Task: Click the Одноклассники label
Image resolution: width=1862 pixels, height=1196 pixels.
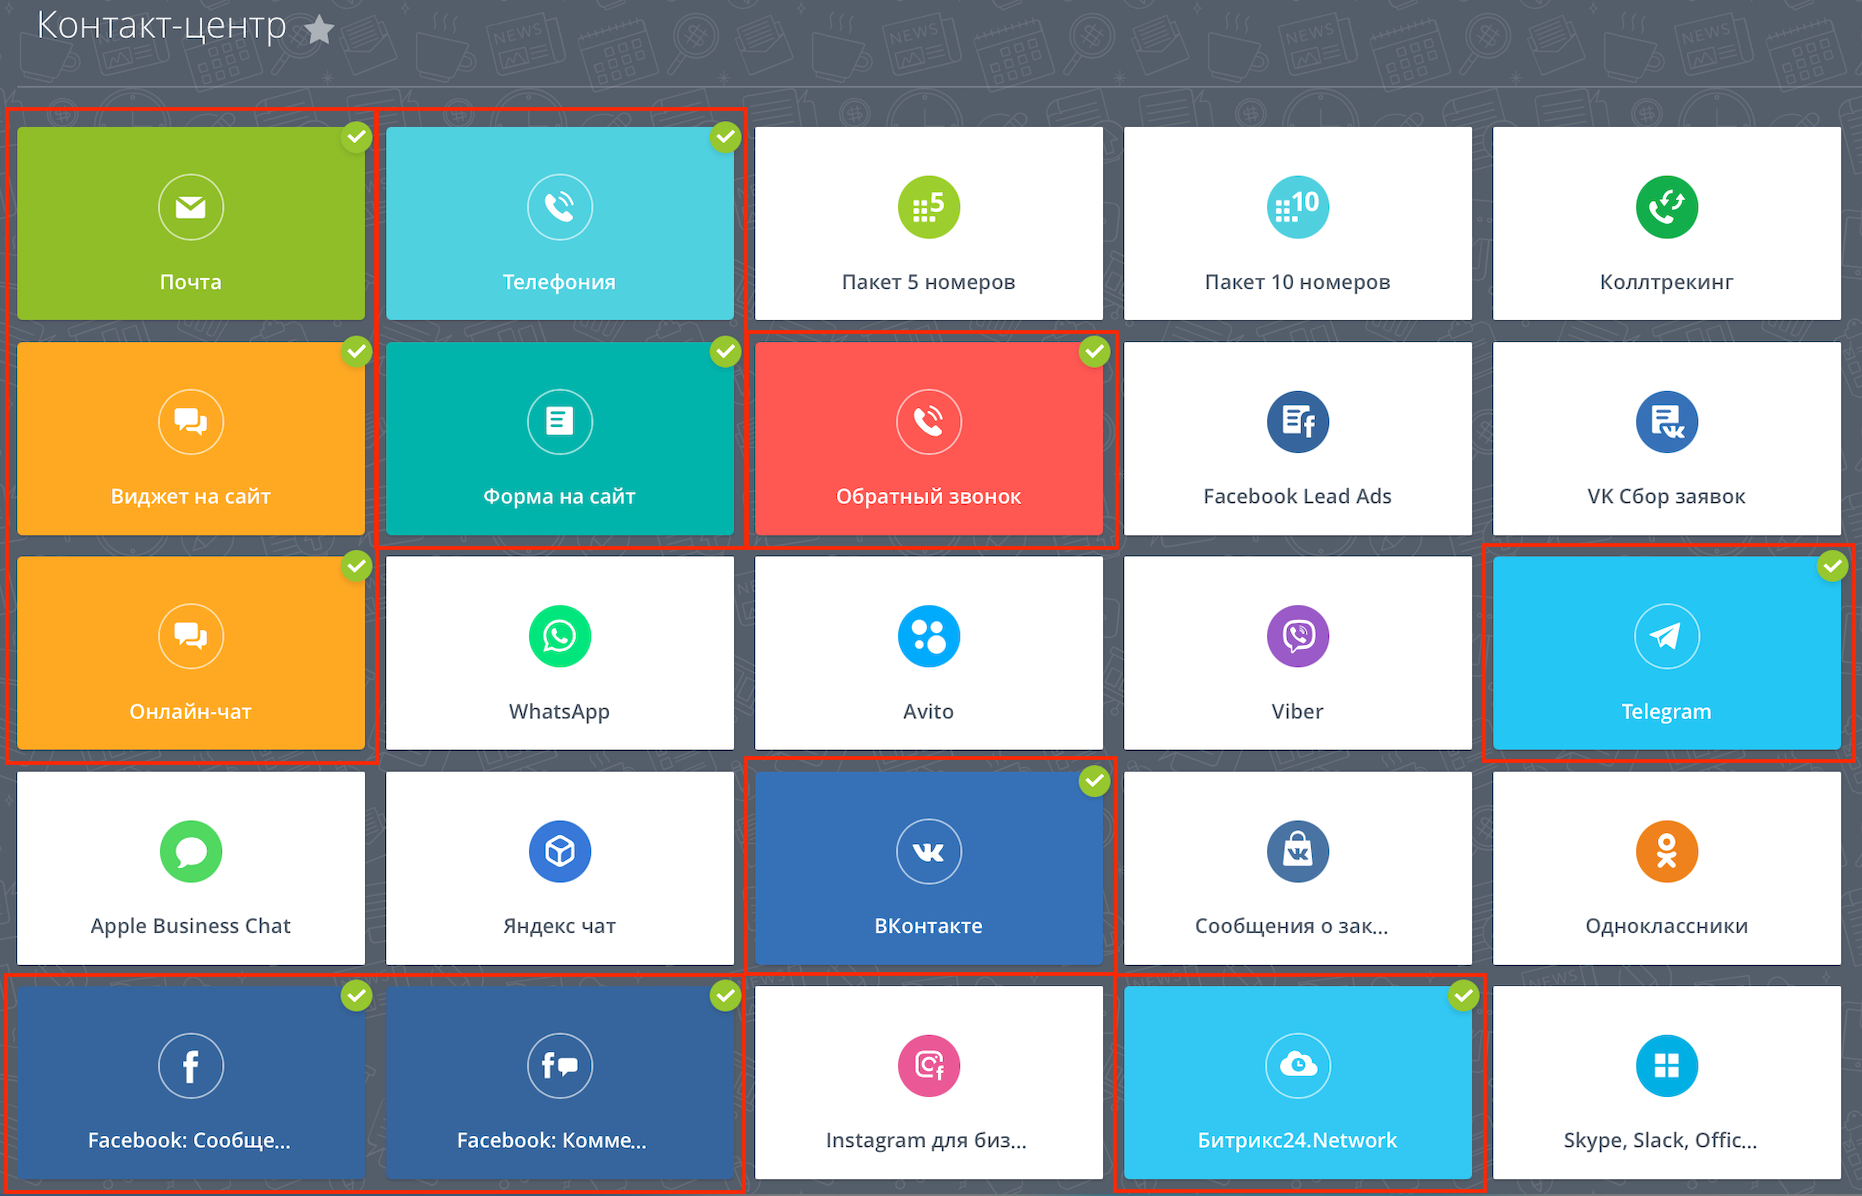Action: point(1666,926)
